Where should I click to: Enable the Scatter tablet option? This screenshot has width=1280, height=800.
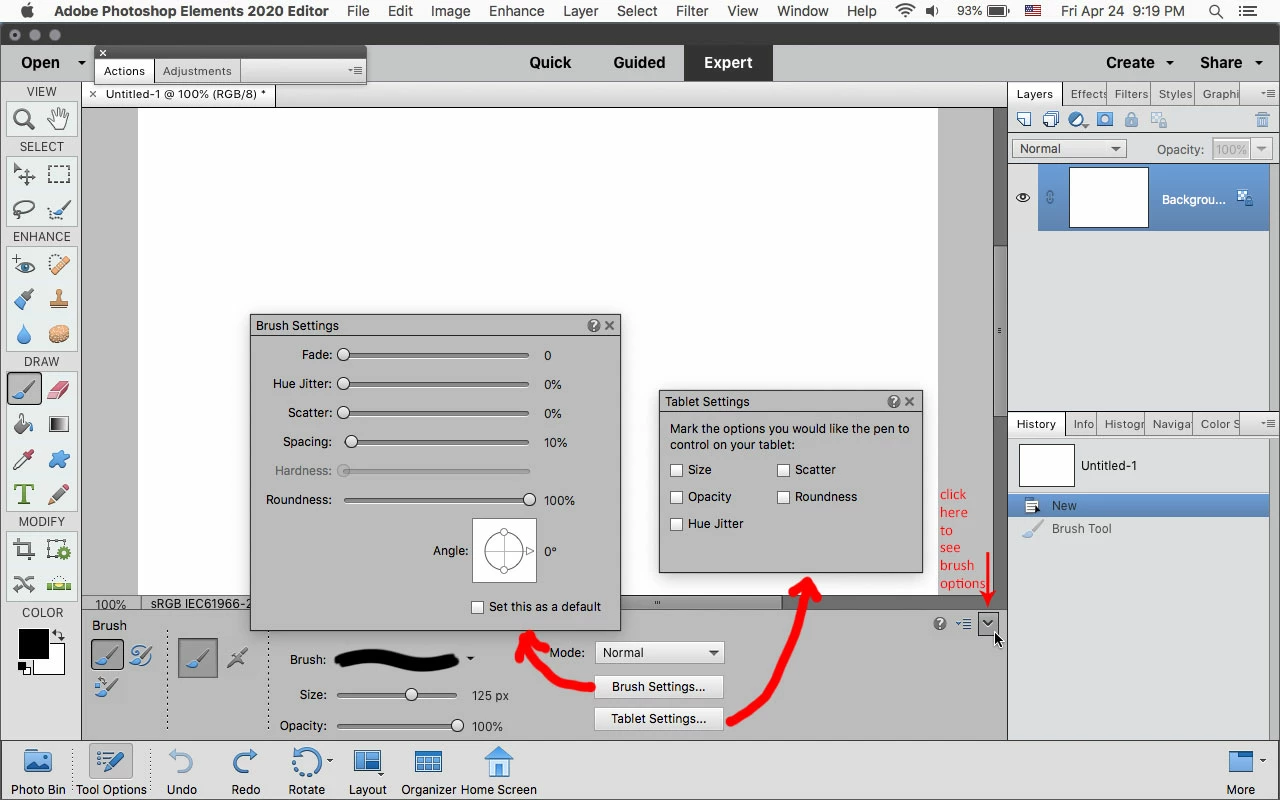784,470
